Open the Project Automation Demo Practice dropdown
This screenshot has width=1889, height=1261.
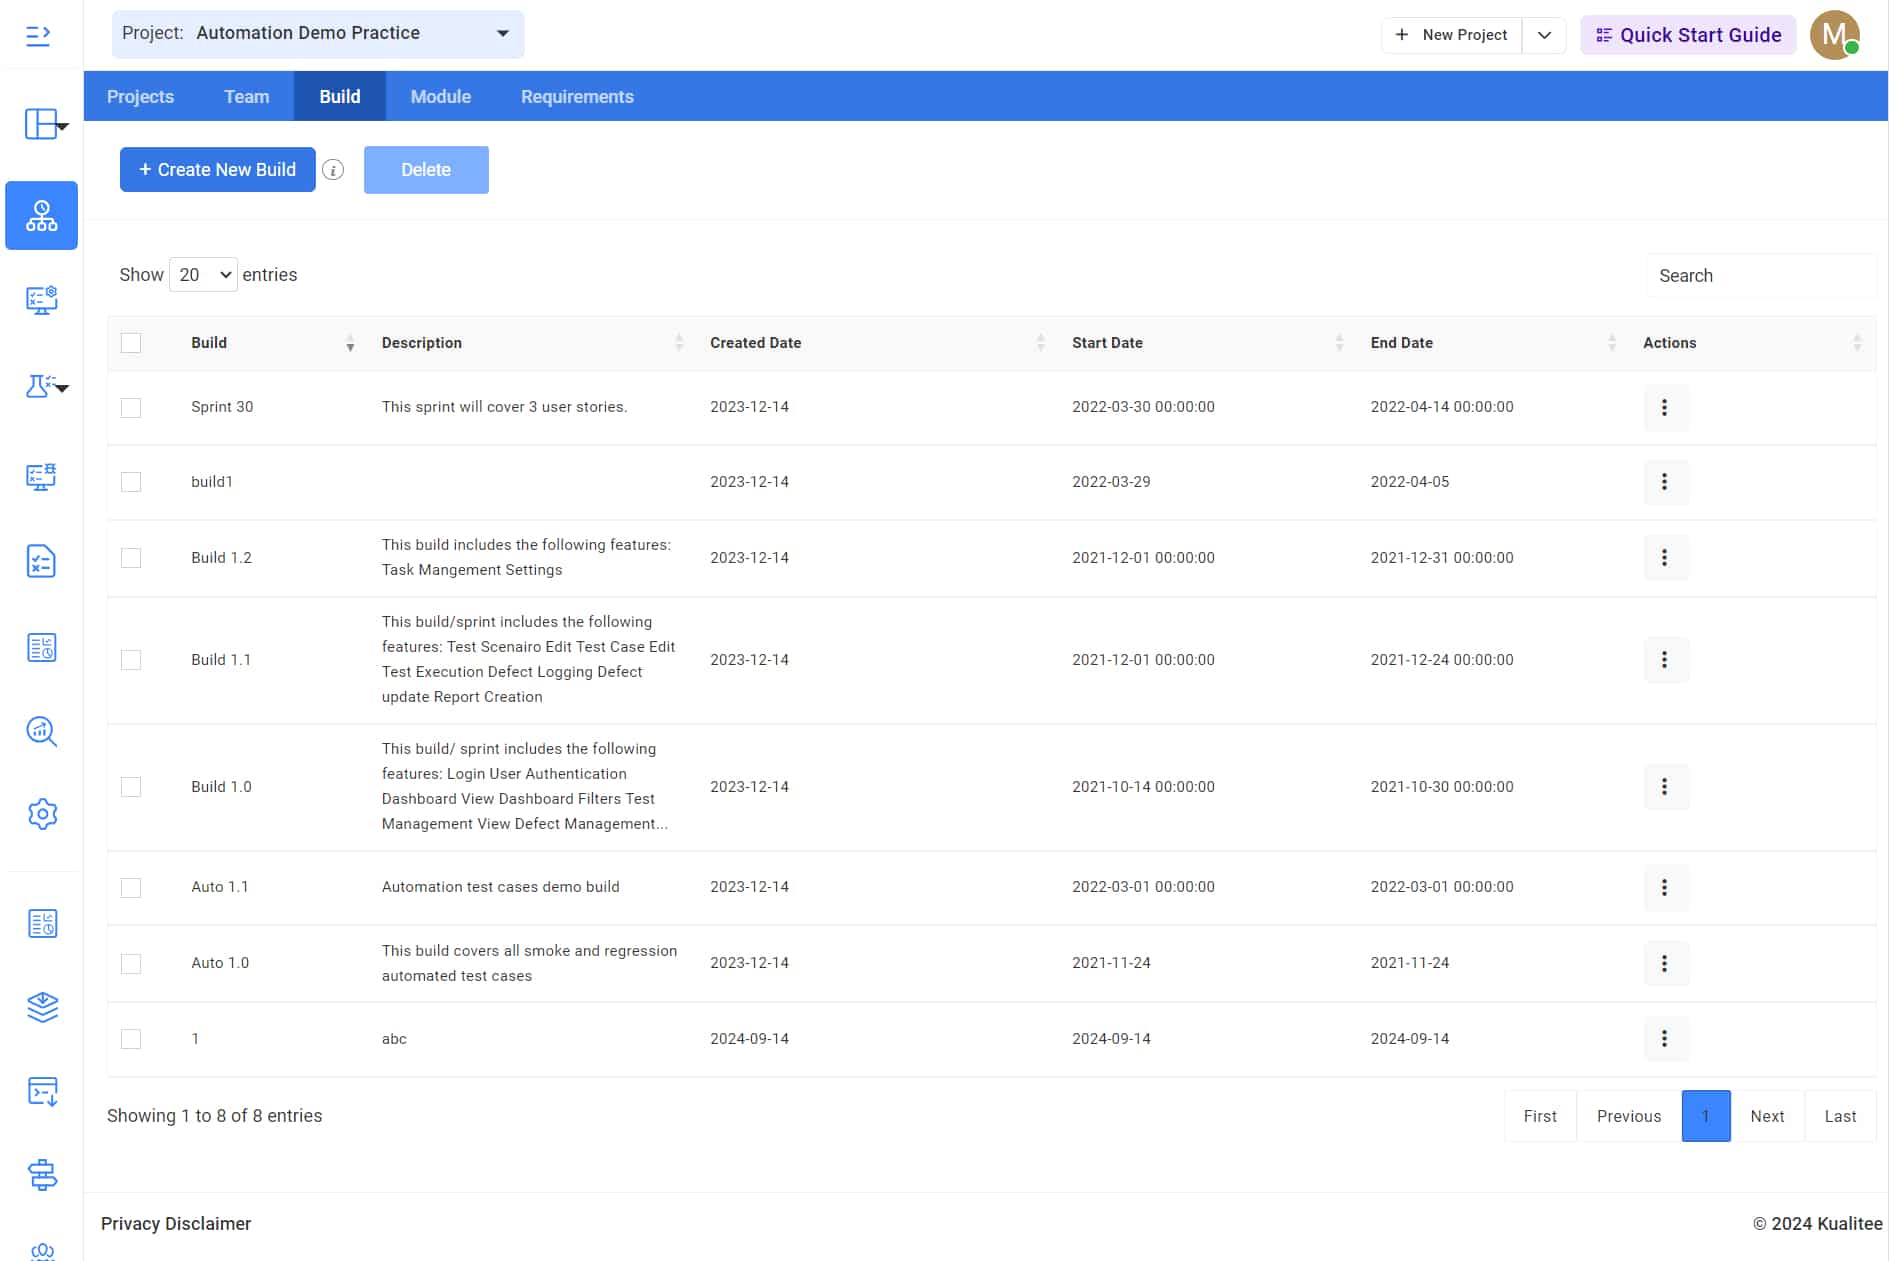point(317,34)
